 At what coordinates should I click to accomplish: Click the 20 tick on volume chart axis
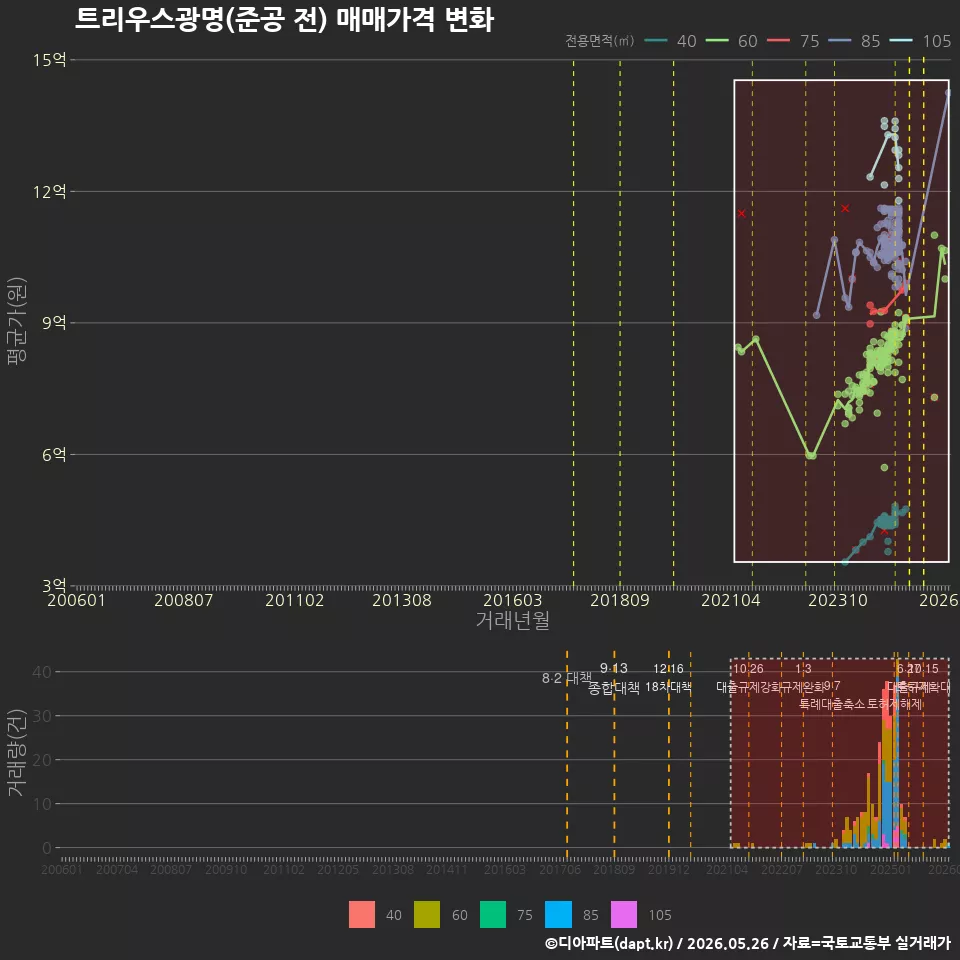coord(42,760)
